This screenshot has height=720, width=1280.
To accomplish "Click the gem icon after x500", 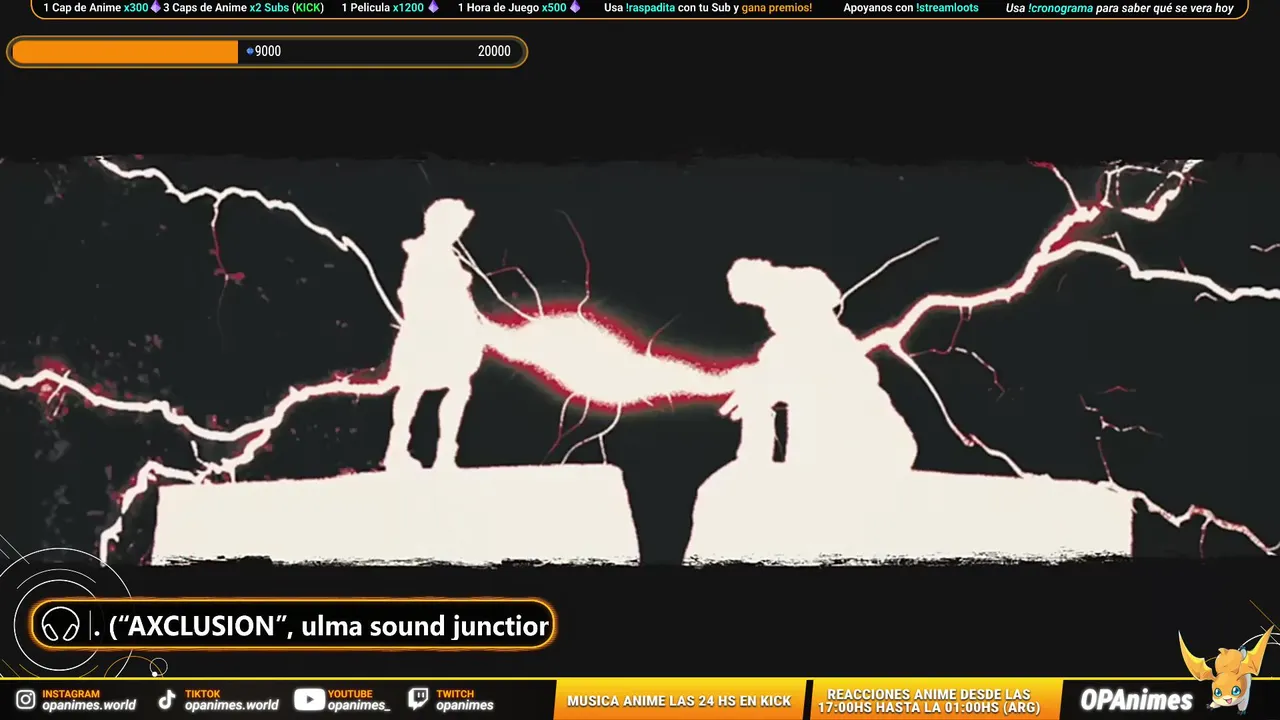I will [574, 8].
